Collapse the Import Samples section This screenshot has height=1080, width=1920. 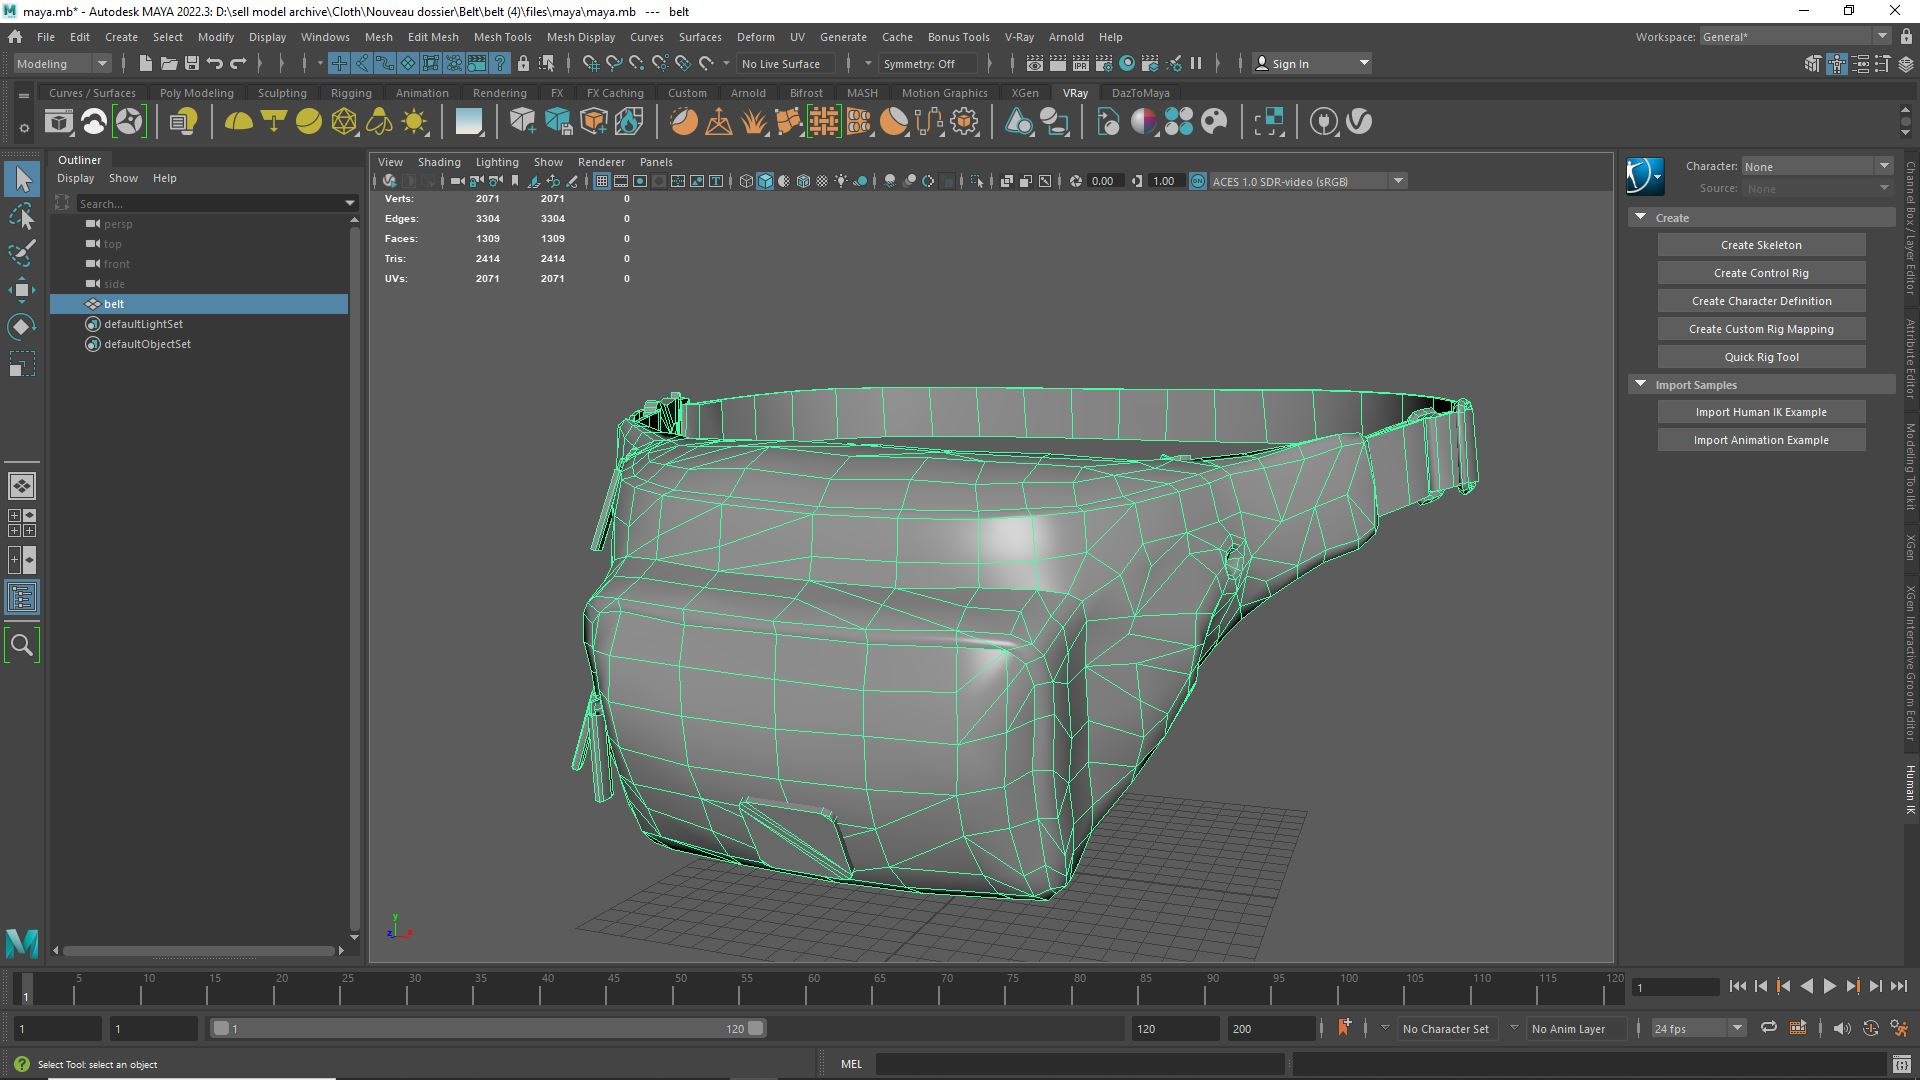point(1640,384)
